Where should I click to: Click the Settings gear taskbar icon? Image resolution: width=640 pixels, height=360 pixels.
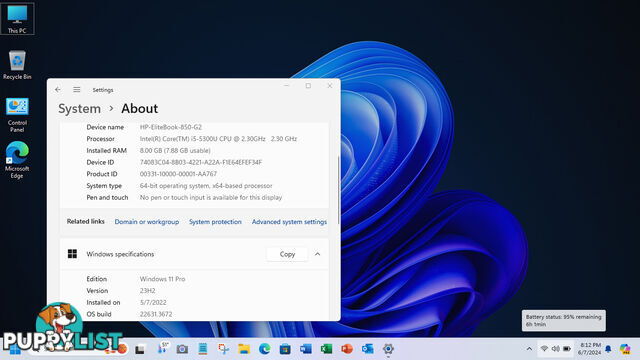click(x=388, y=349)
